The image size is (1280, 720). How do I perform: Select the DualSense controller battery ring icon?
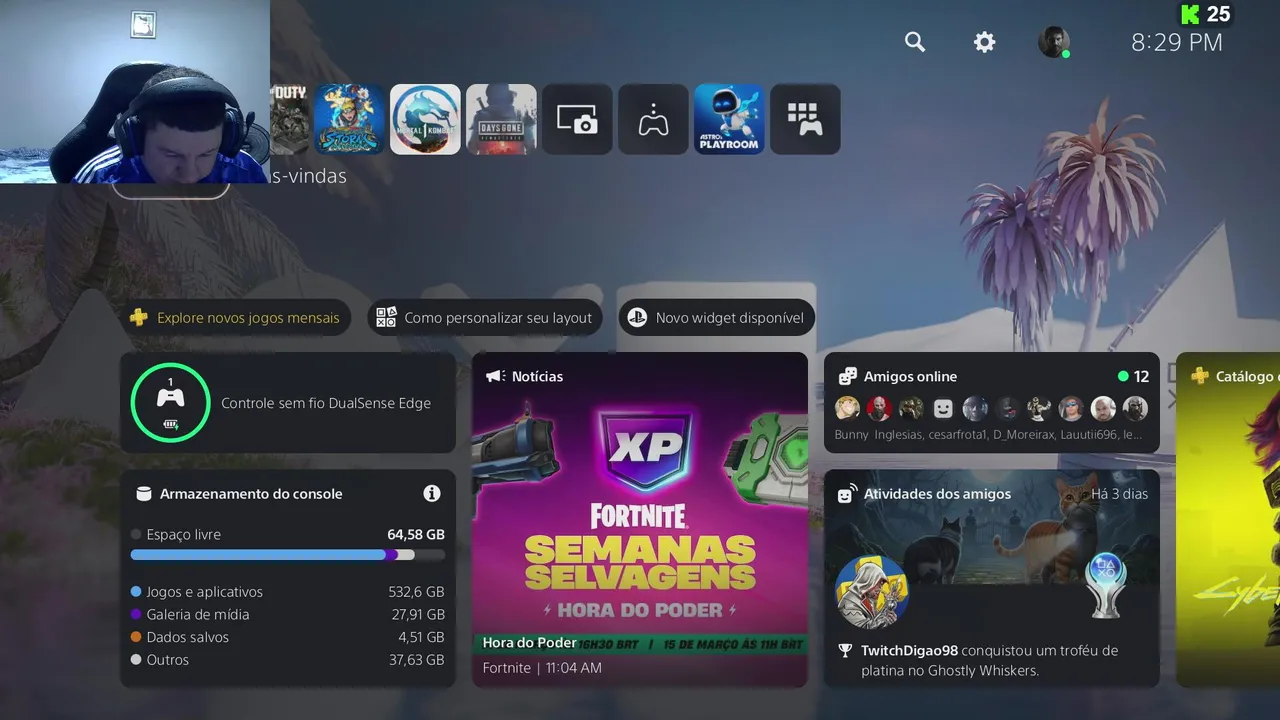click(x=170, y=402)
